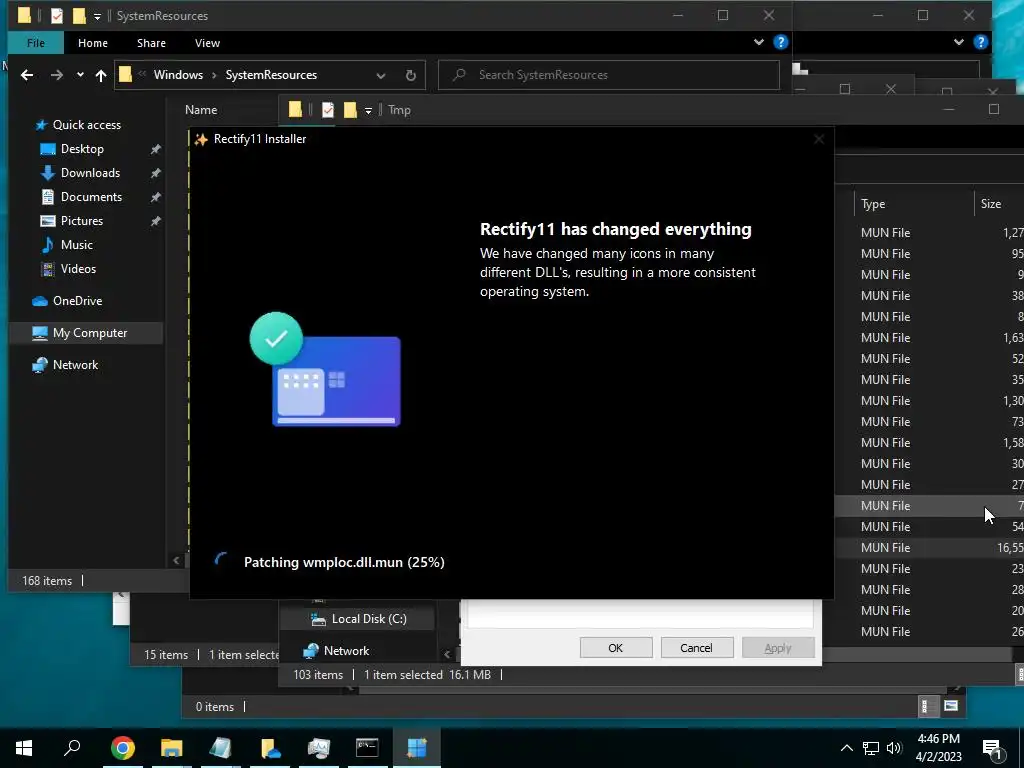Open the notification center icon
1024x768 pixels.
[x=993, y=748]
